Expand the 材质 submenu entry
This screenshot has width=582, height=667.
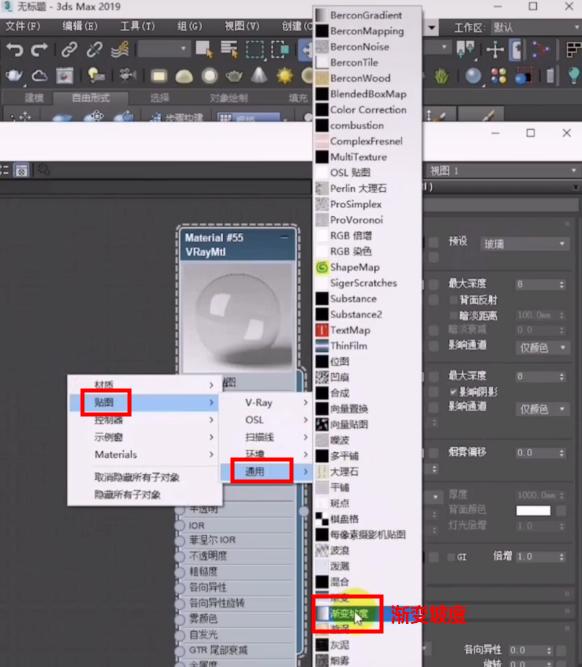click(144, 385)
